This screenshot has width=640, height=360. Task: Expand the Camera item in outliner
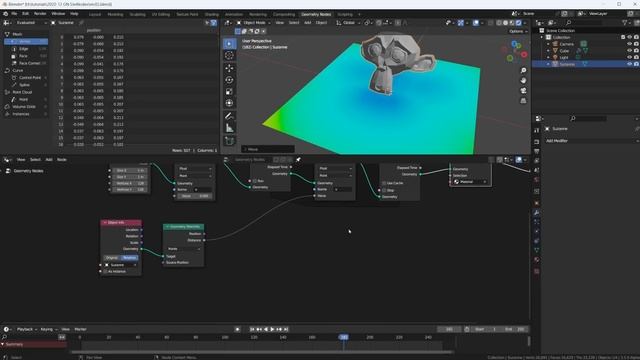click(548, 44)
